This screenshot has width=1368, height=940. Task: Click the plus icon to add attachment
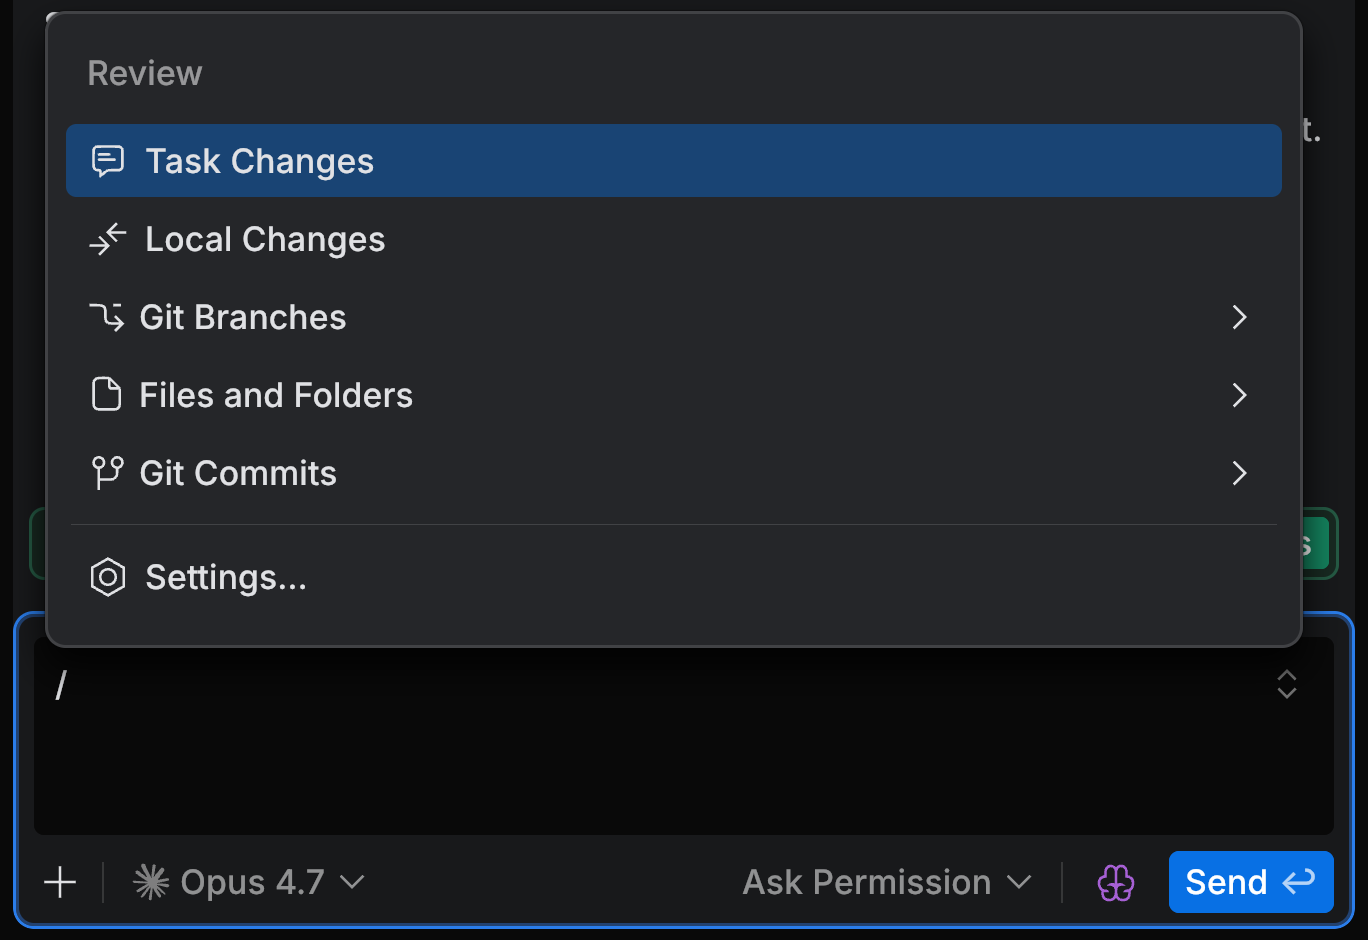60,882
